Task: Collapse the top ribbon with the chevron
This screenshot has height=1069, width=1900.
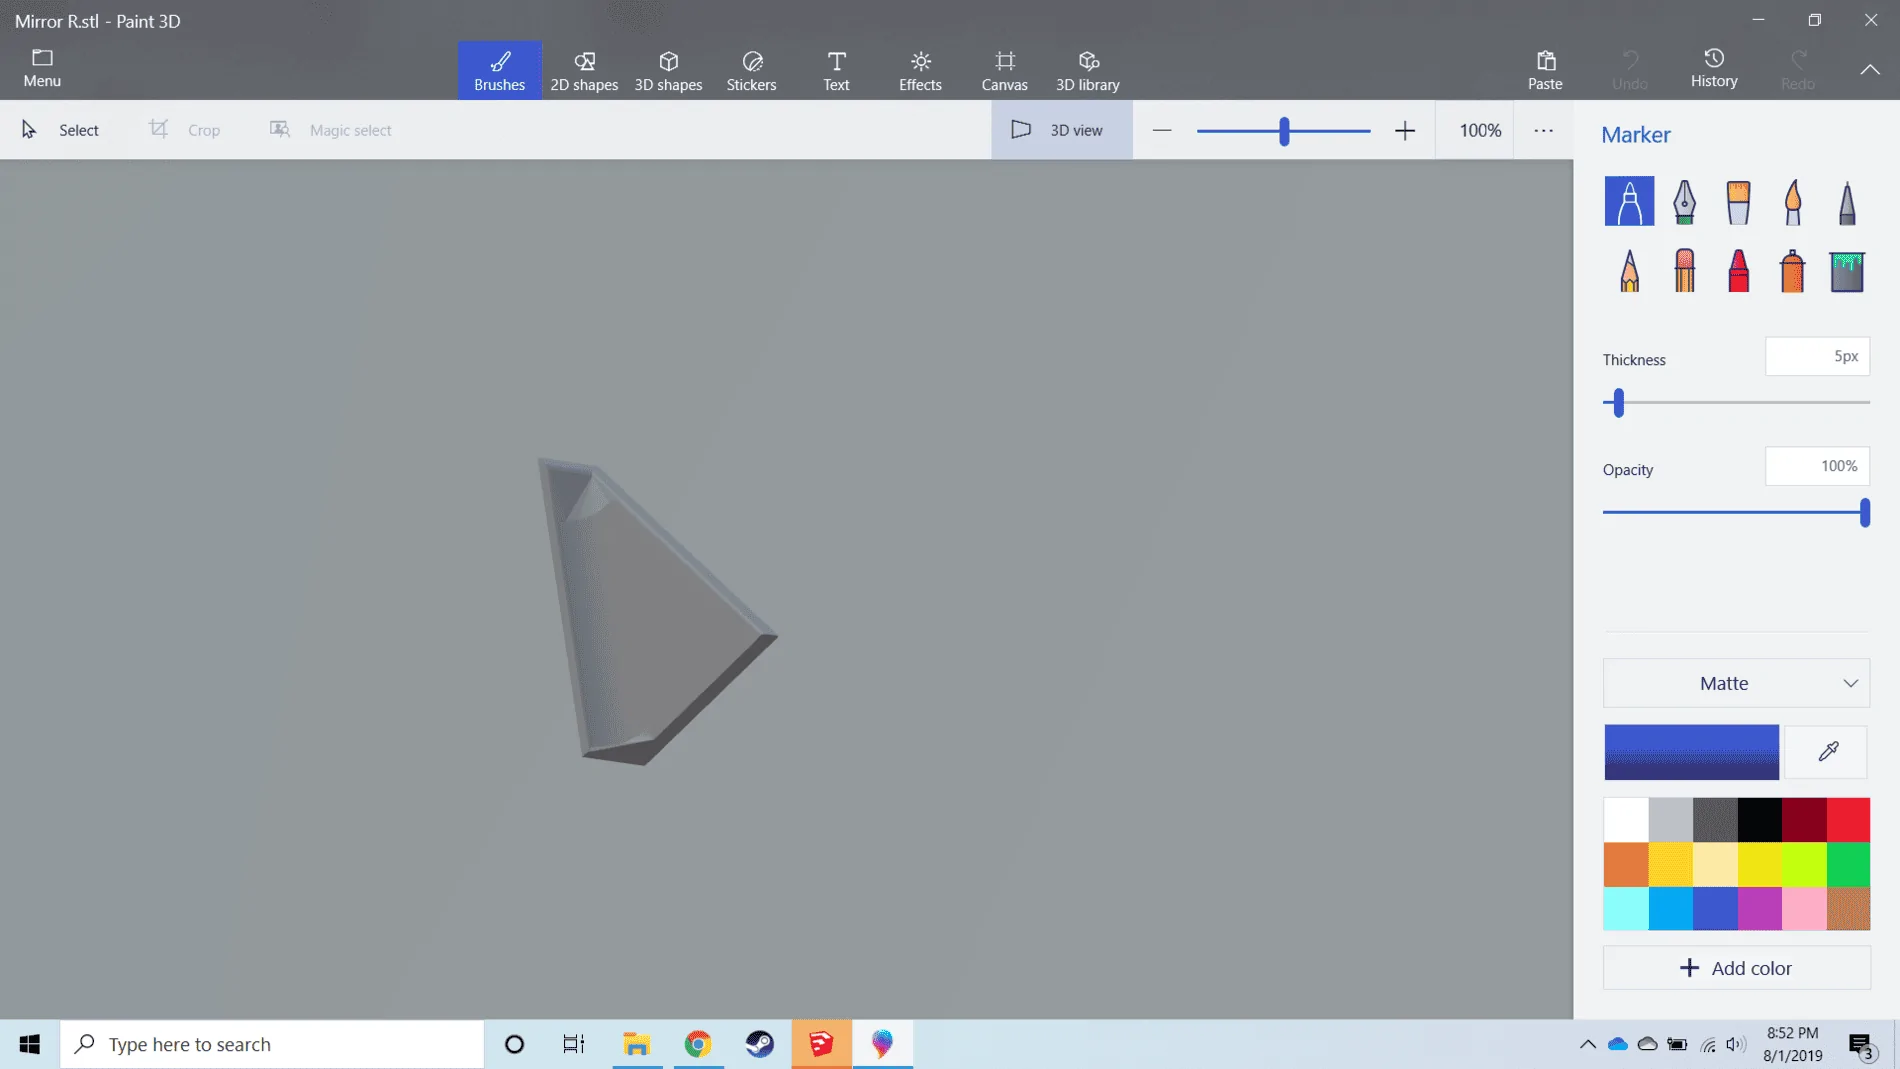Action: pos(1870,69)
